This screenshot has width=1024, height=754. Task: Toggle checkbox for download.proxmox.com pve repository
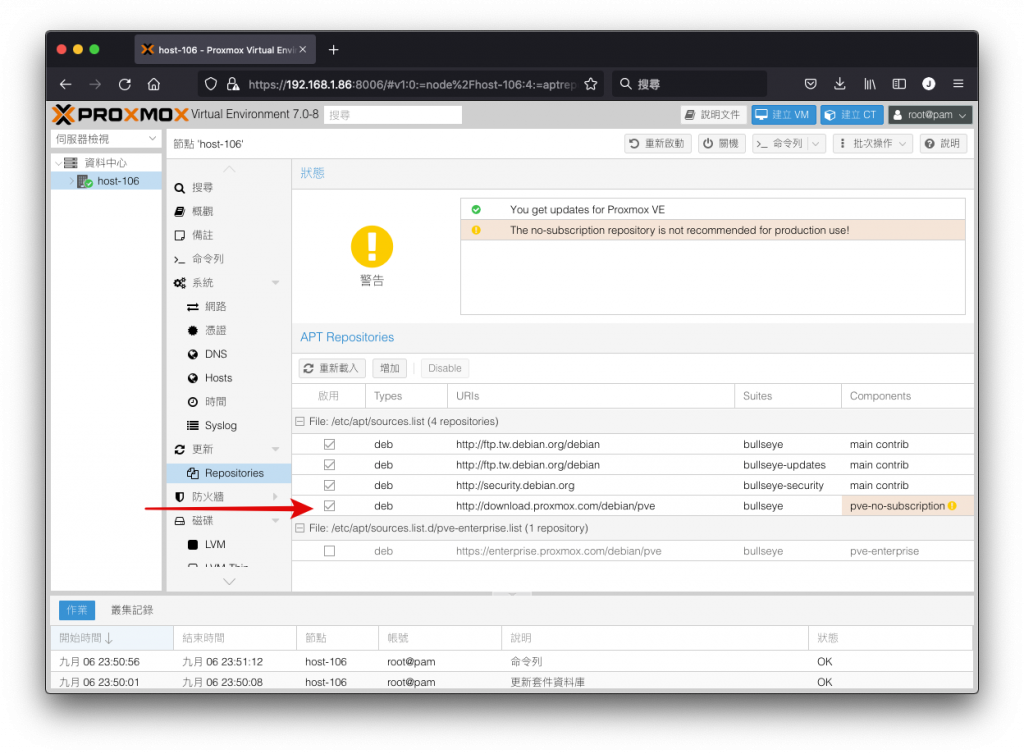click(x=329, y=505)
